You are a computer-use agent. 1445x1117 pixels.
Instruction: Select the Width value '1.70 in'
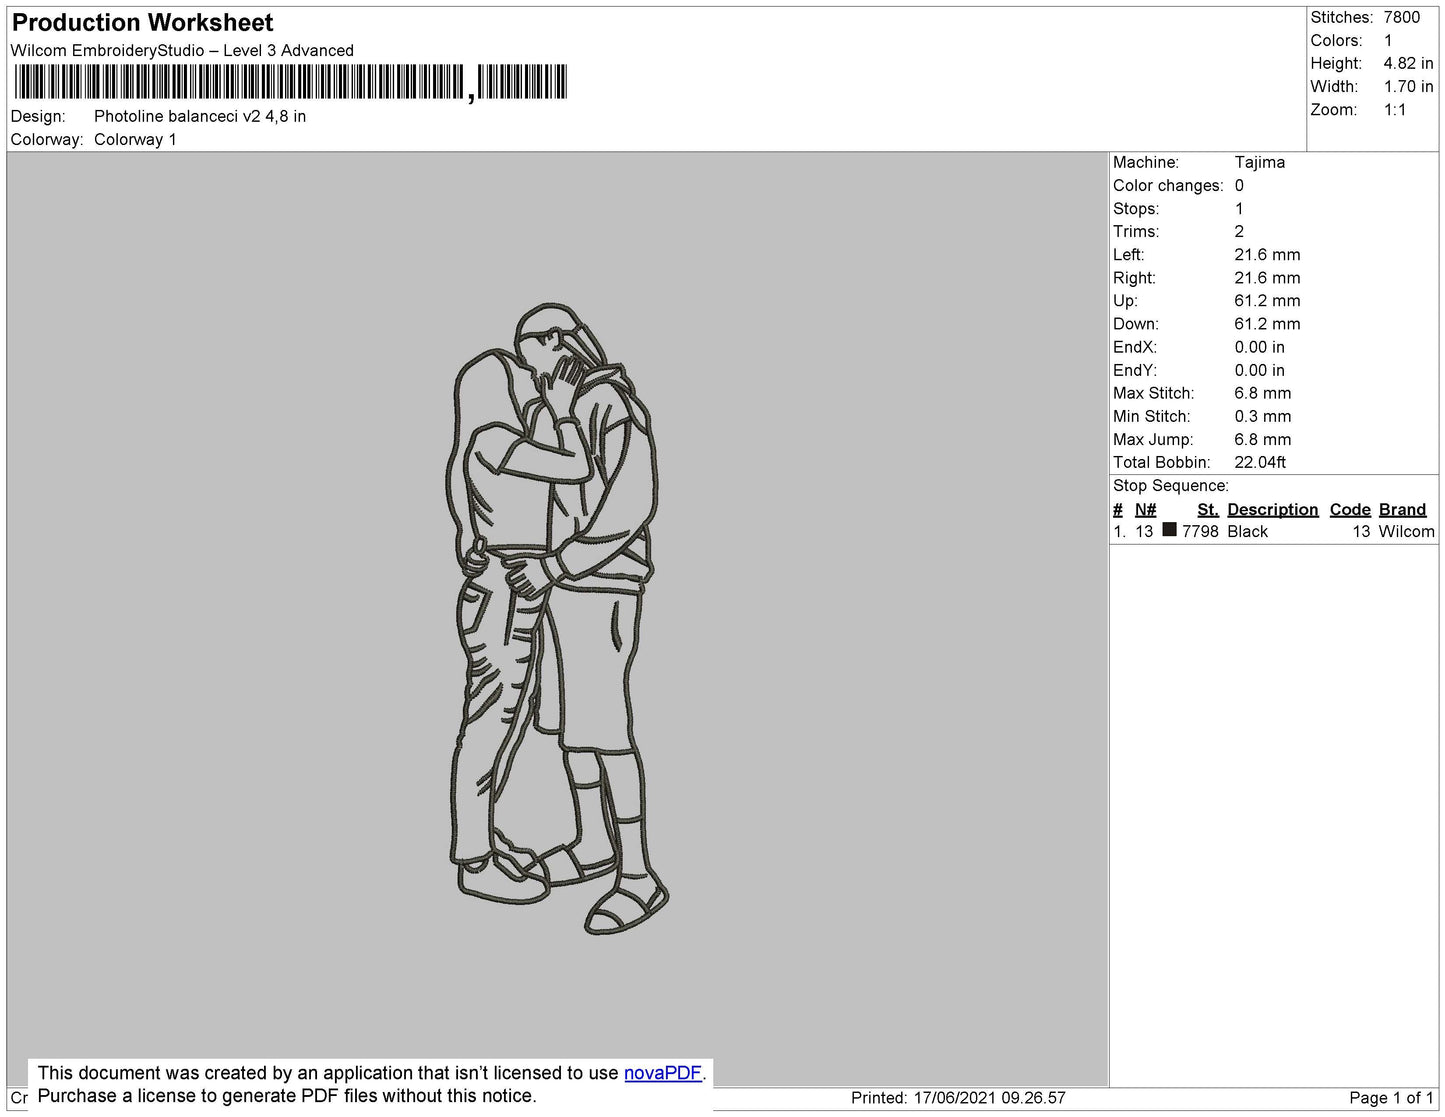1408,87
